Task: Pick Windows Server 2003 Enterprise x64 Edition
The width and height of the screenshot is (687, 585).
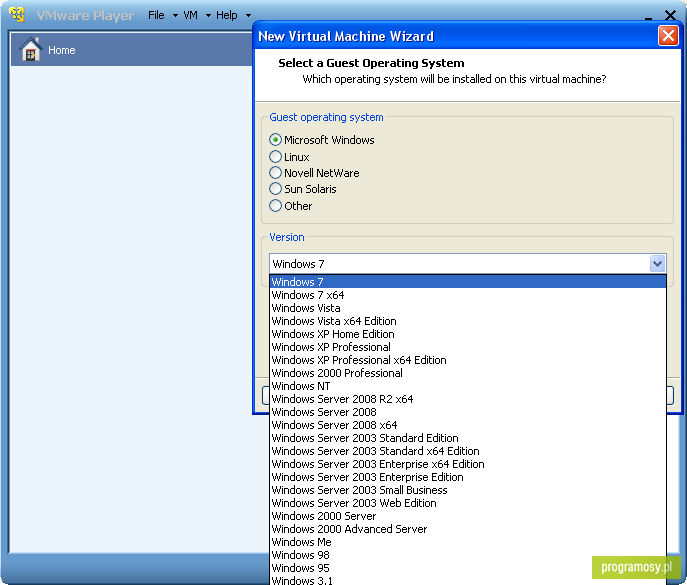Action: [x=468, y=464]
